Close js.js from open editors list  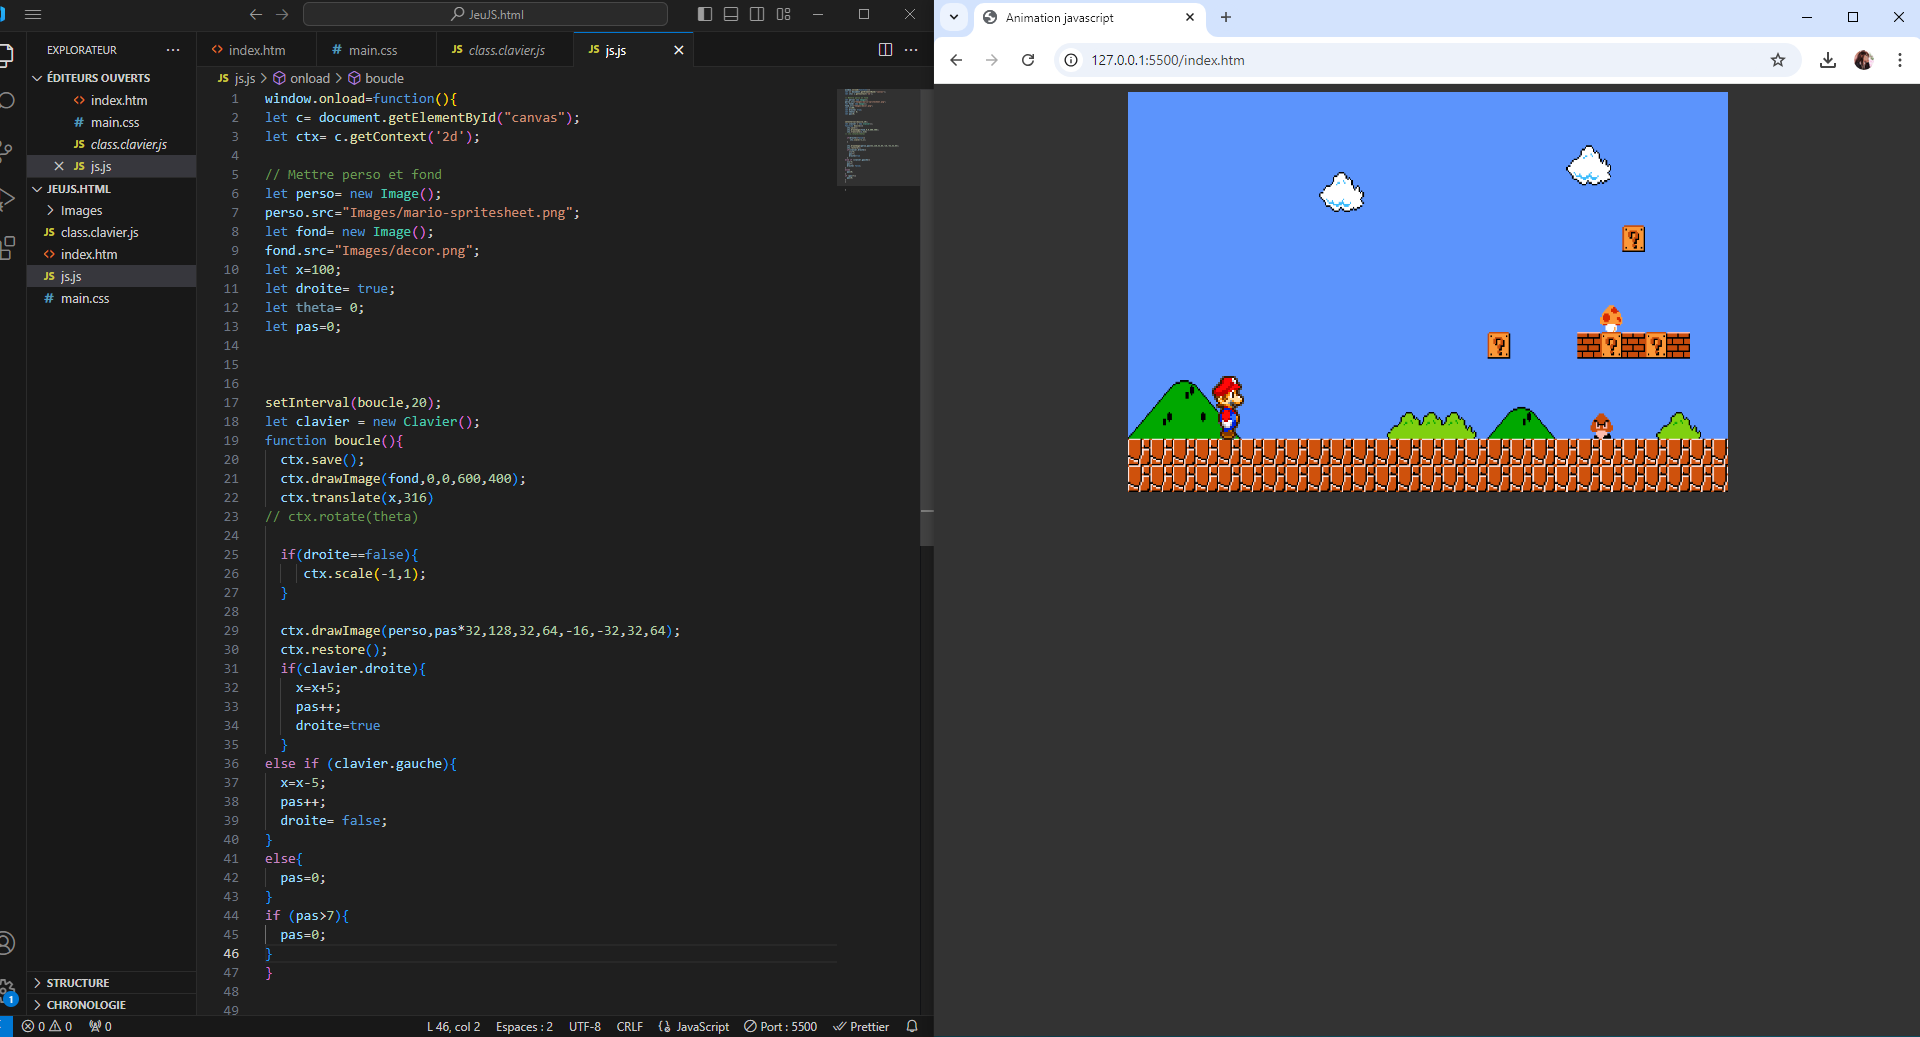pyautogui.click(x=59, y=166)
